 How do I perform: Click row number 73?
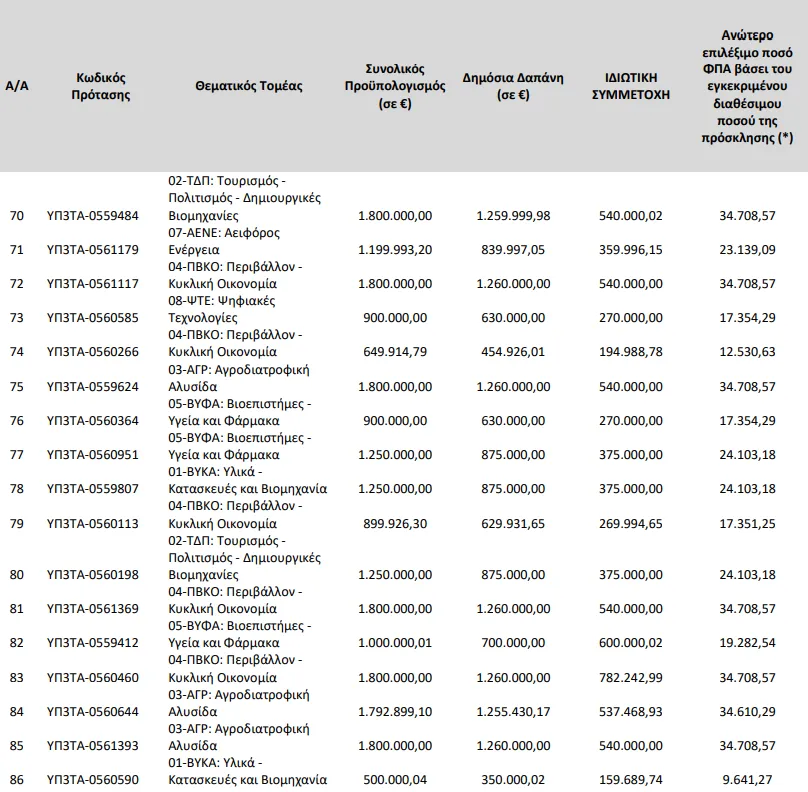click(16, 317)
